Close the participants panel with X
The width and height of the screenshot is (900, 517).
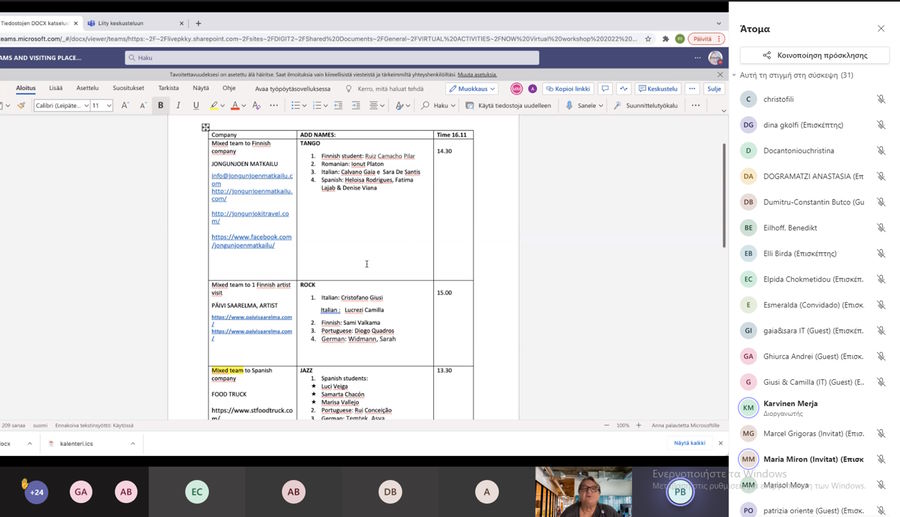(x=881, y=29)
